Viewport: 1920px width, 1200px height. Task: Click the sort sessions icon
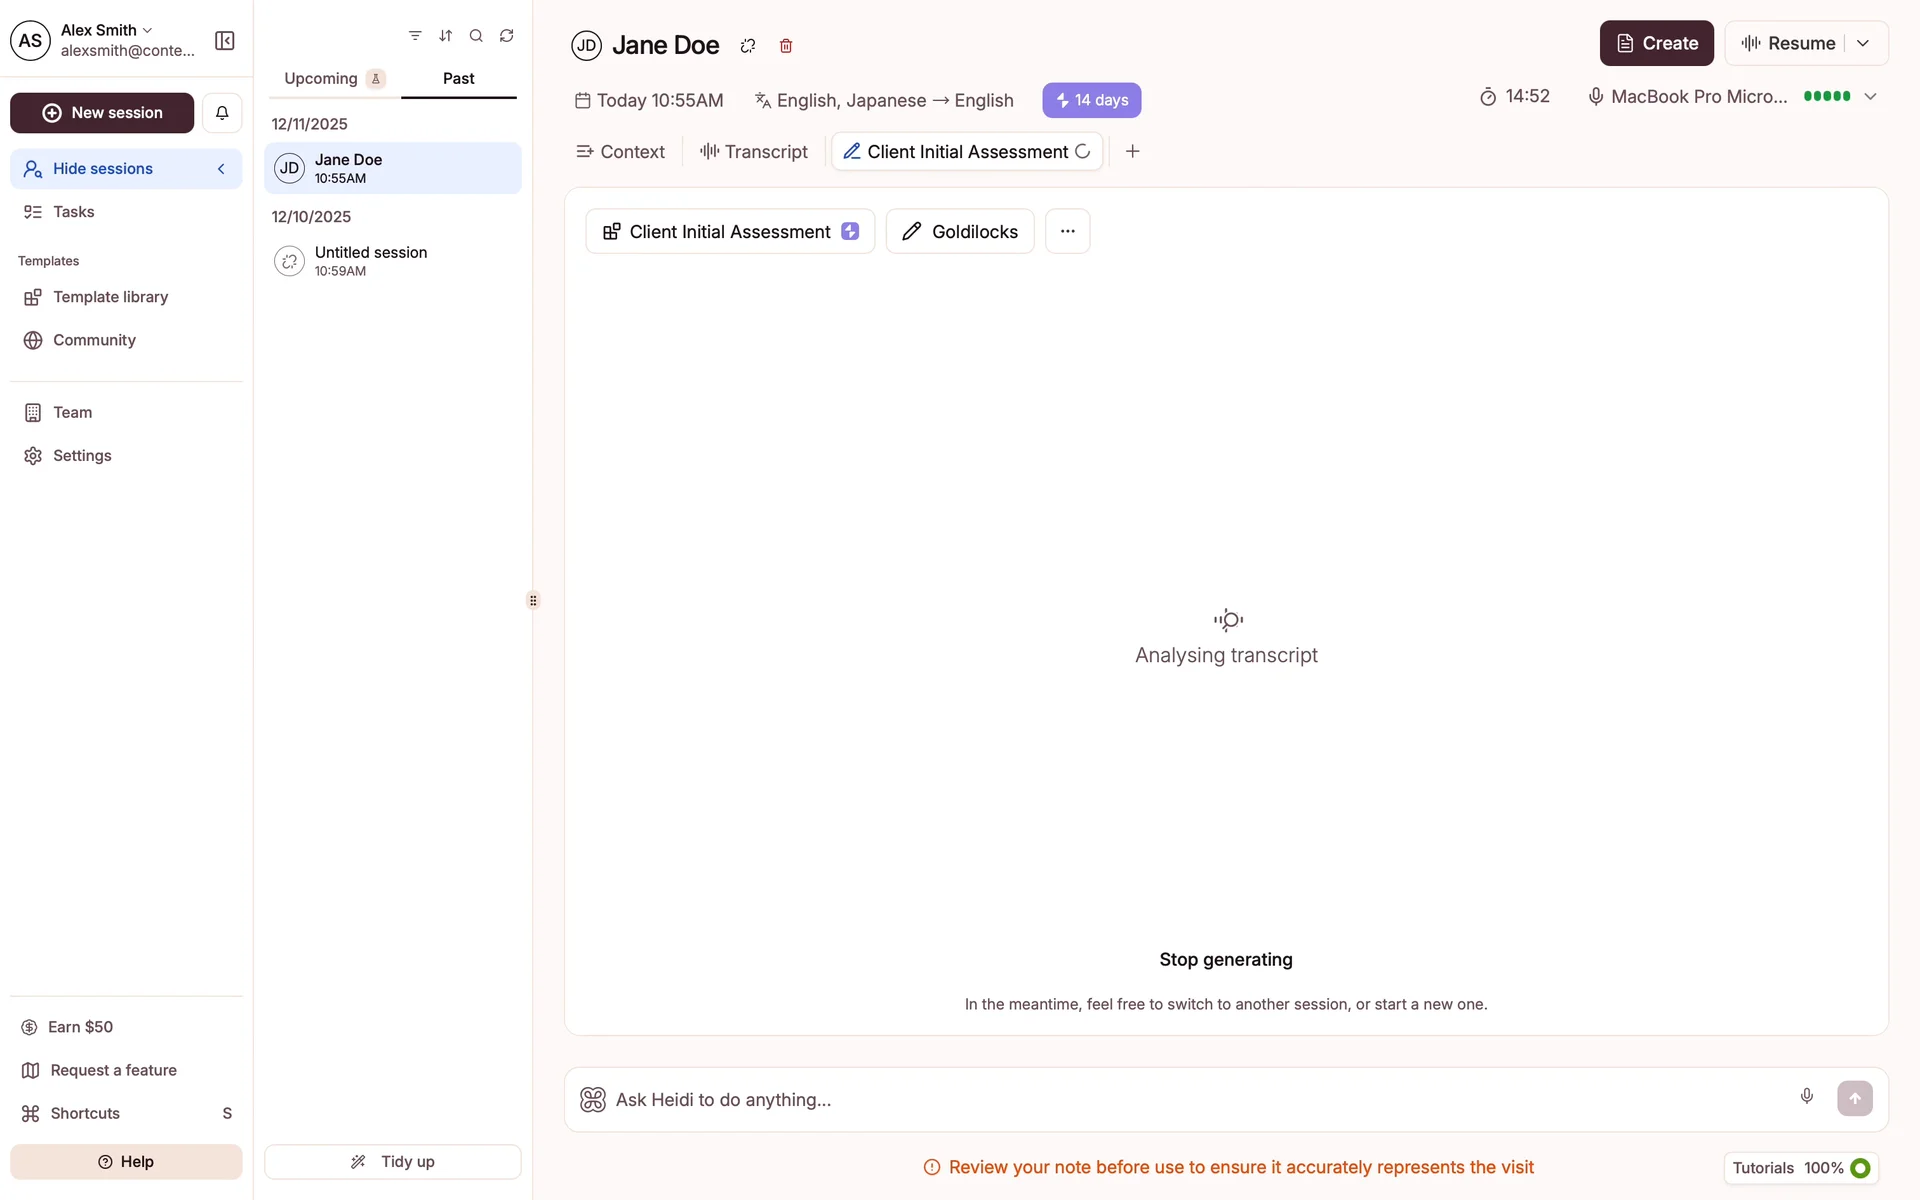coord(446,36)
